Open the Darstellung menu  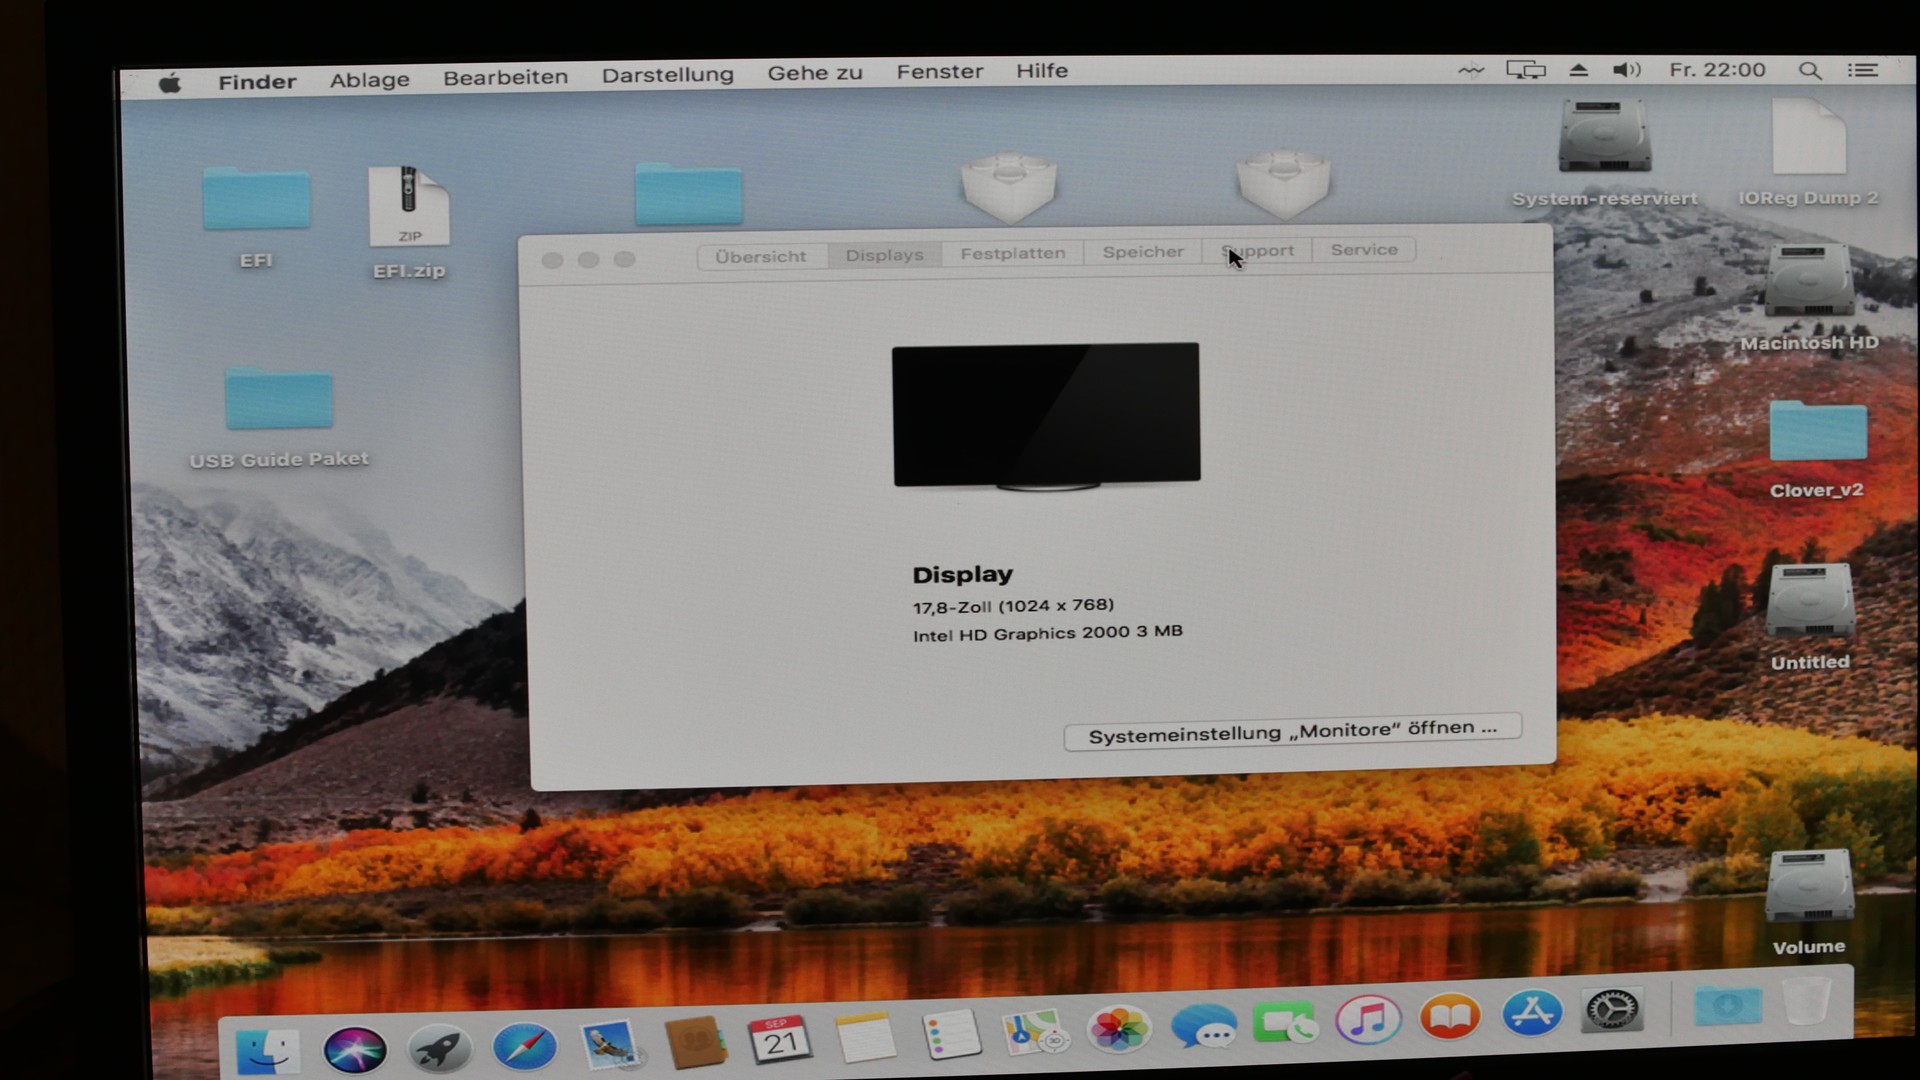coord(667,75)
